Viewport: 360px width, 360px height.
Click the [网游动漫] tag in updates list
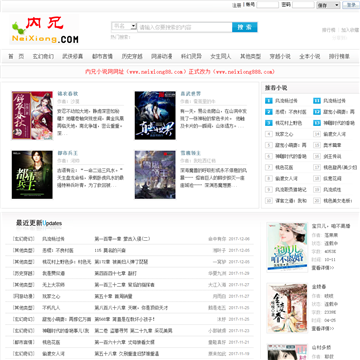tap(24, 296)
